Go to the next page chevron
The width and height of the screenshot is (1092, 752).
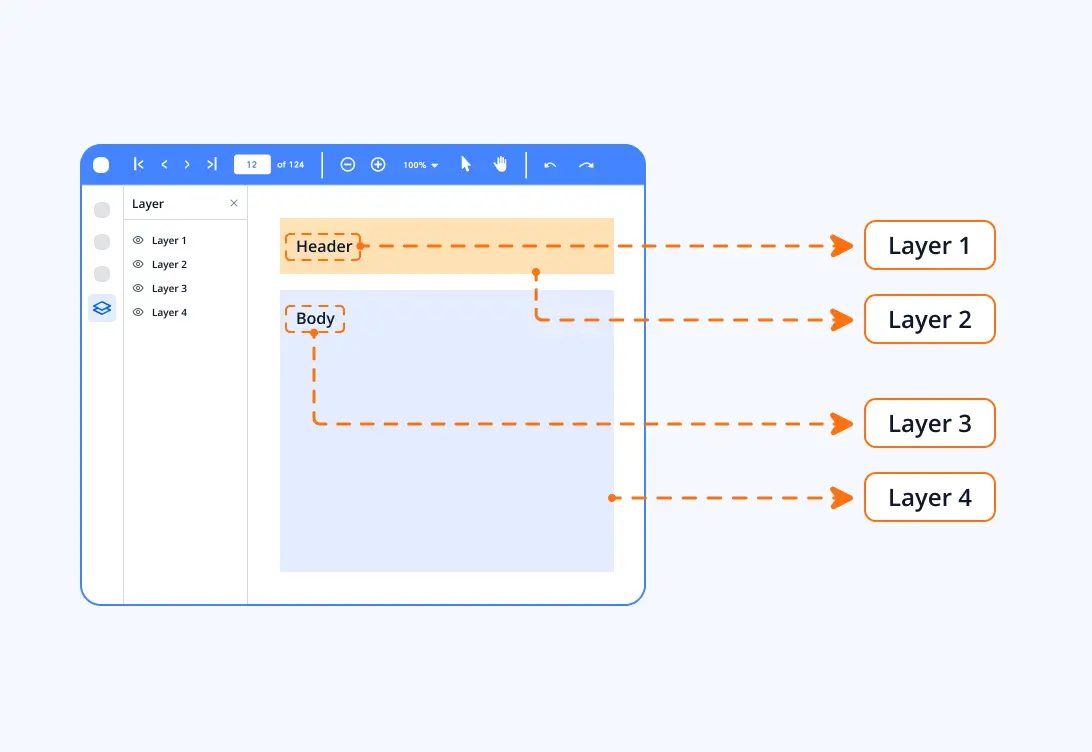pos(187,164)
